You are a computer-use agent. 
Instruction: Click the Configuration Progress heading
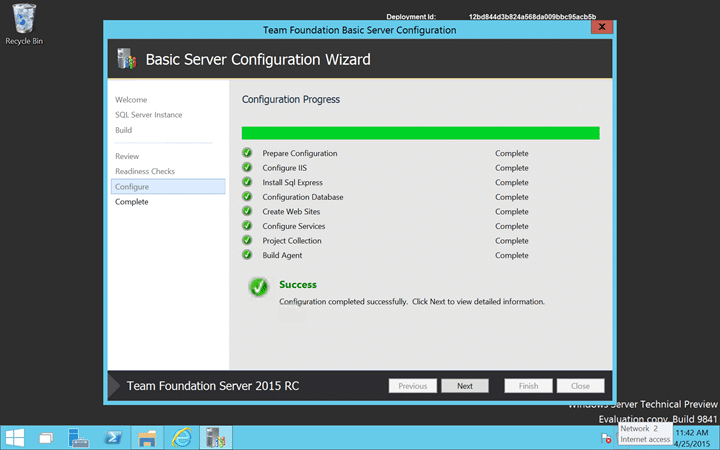click(x=291, y=99)
